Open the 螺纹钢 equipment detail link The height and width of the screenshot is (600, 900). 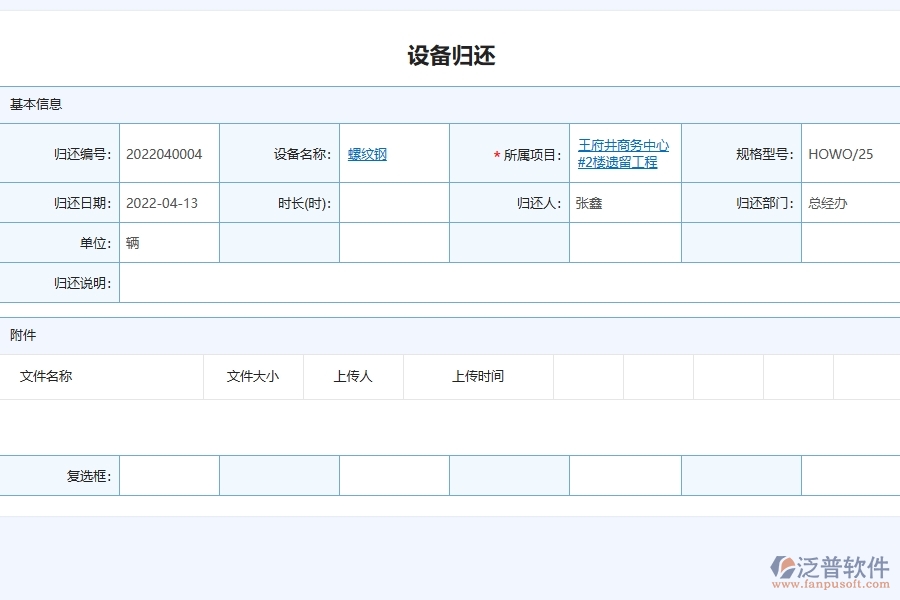click(x=365, y=153)
